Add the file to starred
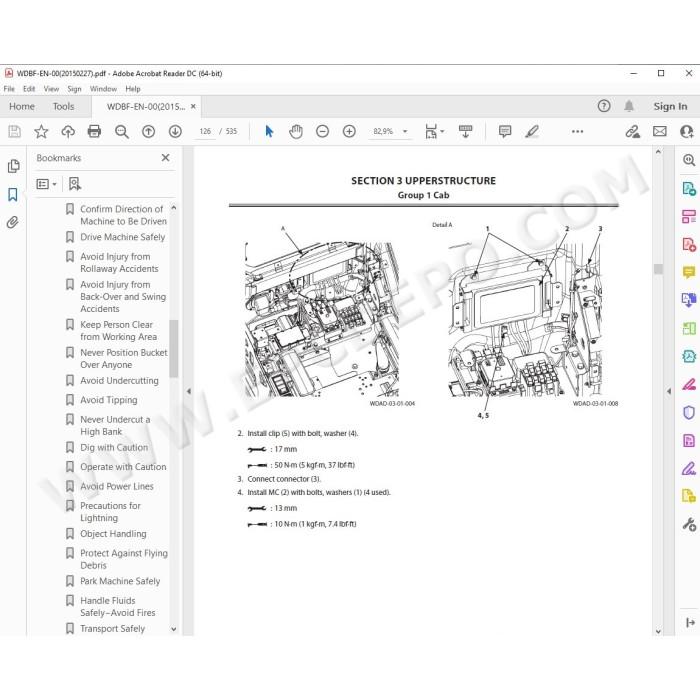The width and height of the screenshot is (700, 700). click(41, 131)
